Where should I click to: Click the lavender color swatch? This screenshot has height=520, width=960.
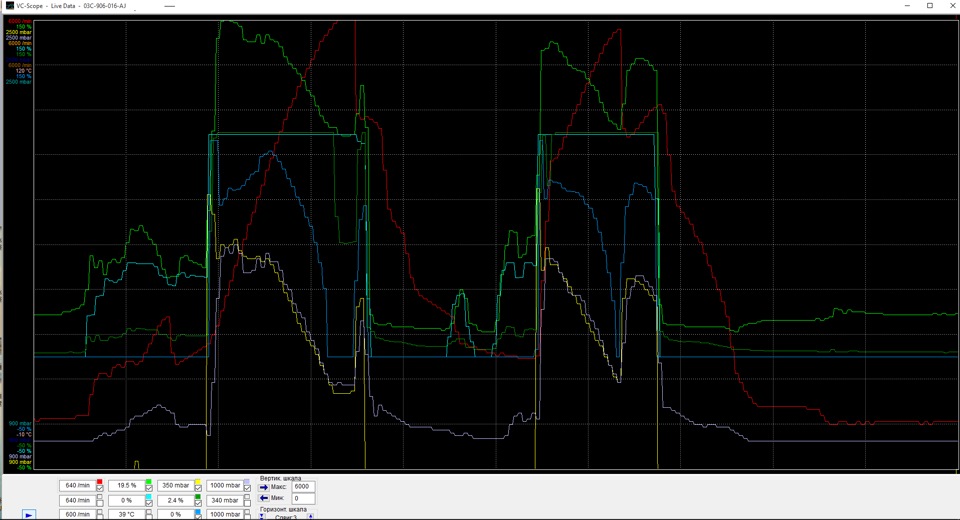[x=247, y=481]
